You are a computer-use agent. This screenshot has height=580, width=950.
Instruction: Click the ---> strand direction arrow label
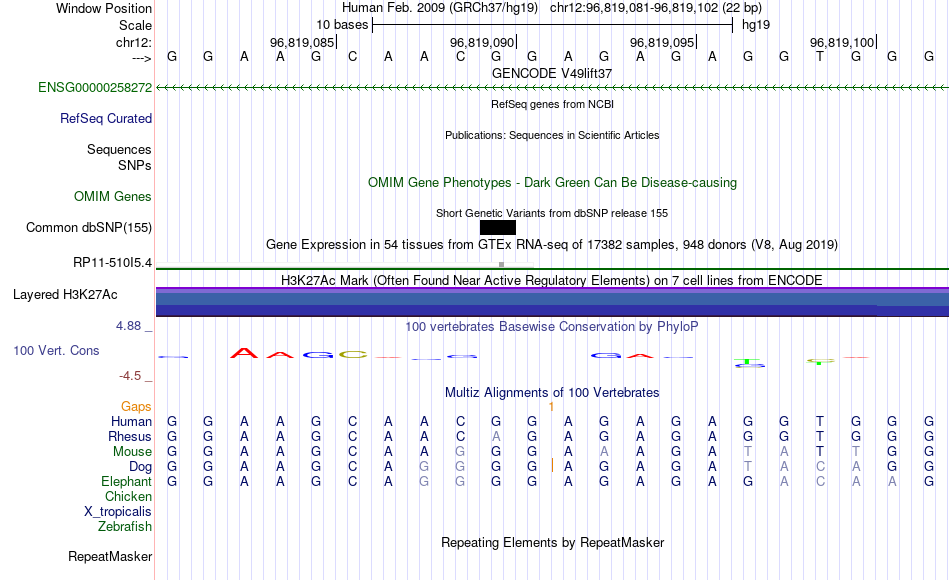(x=142, y=58)
